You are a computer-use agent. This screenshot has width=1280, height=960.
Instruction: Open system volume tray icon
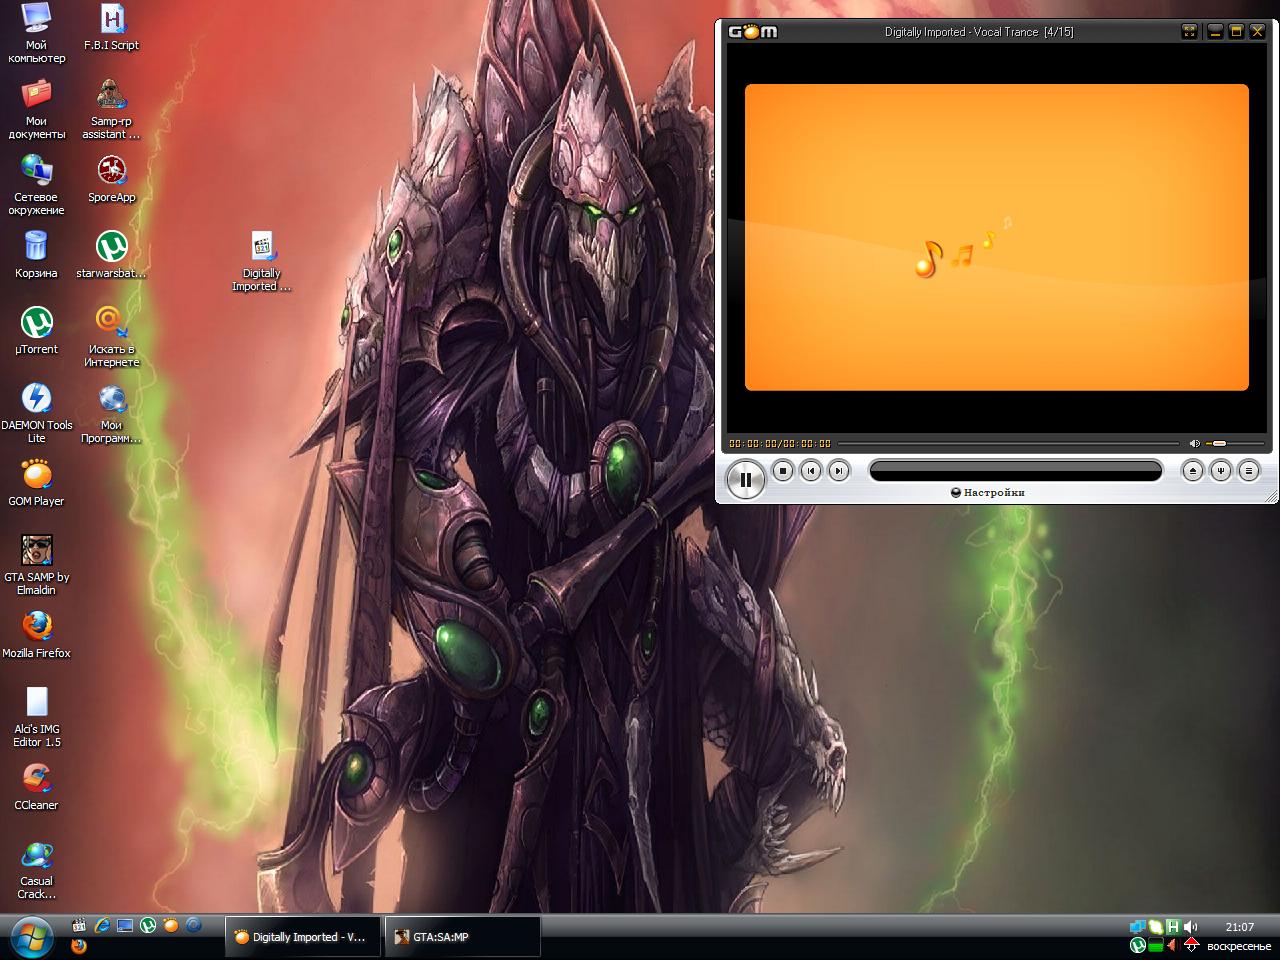tap(1190, 927)
